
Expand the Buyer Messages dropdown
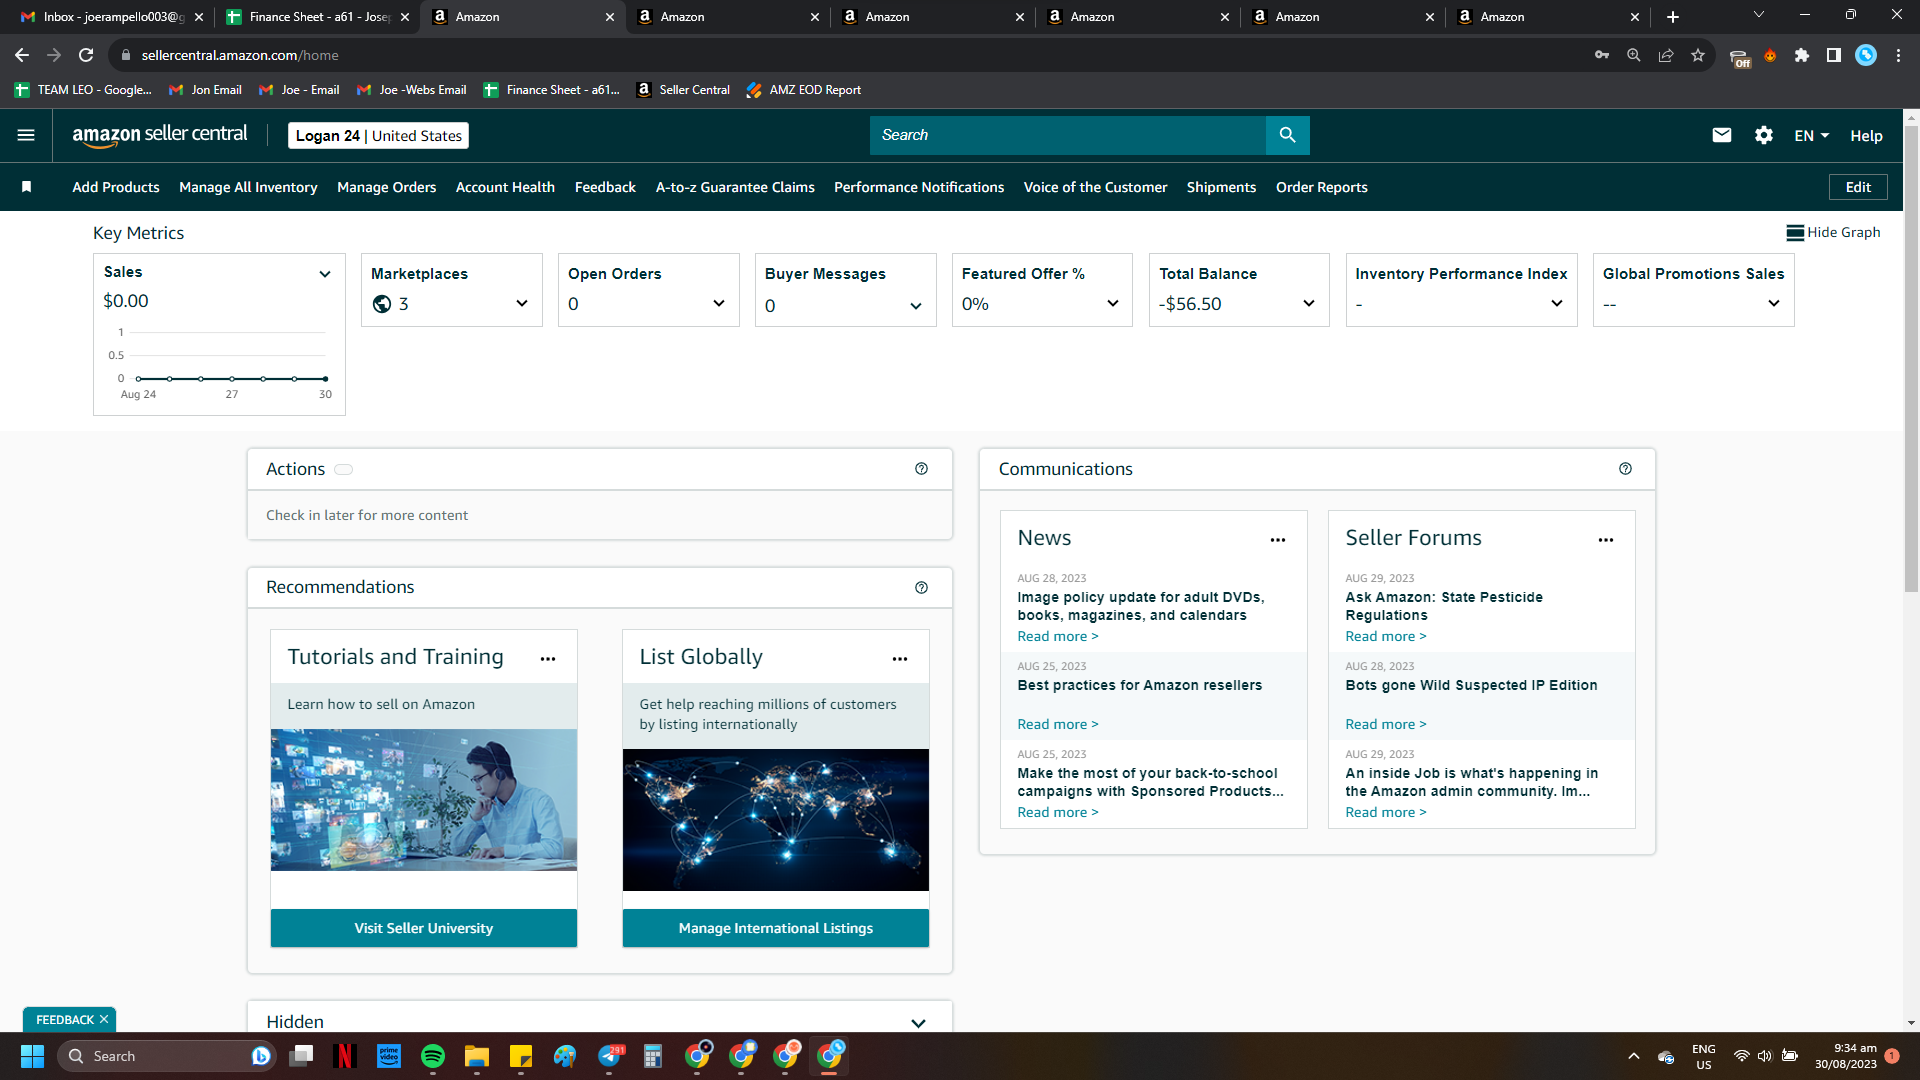click(x=915, y=306)
